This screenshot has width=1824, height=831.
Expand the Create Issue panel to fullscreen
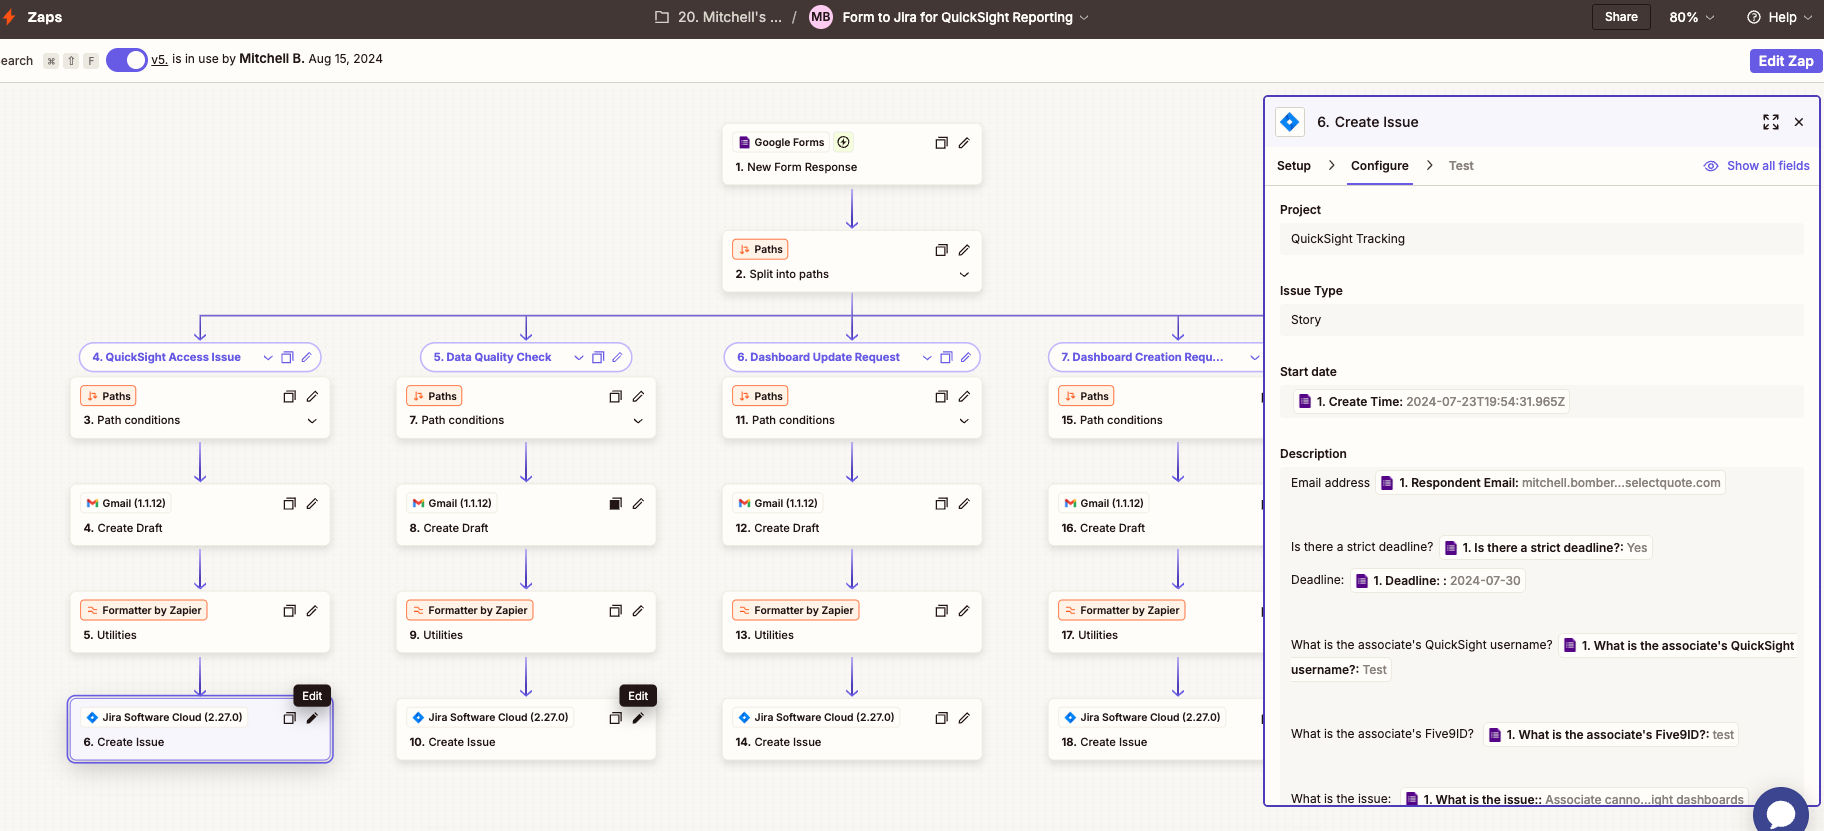[1771, 122]
